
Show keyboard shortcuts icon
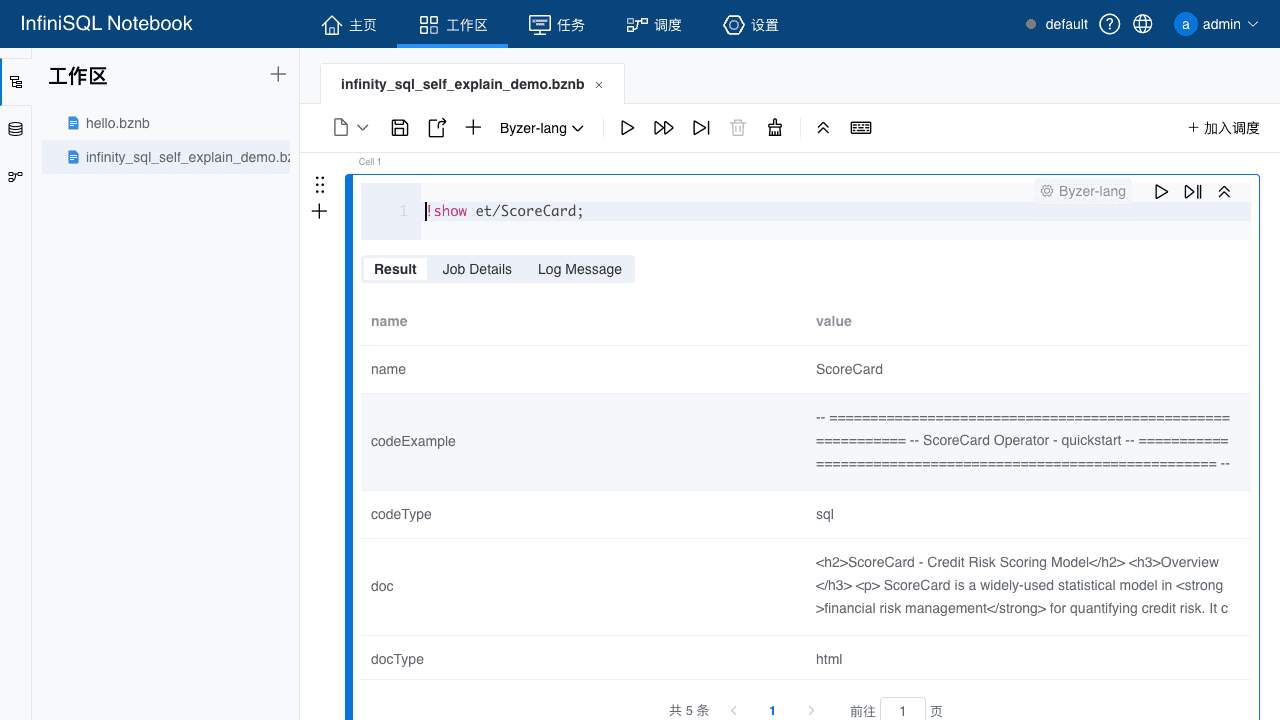pos(861,128)
